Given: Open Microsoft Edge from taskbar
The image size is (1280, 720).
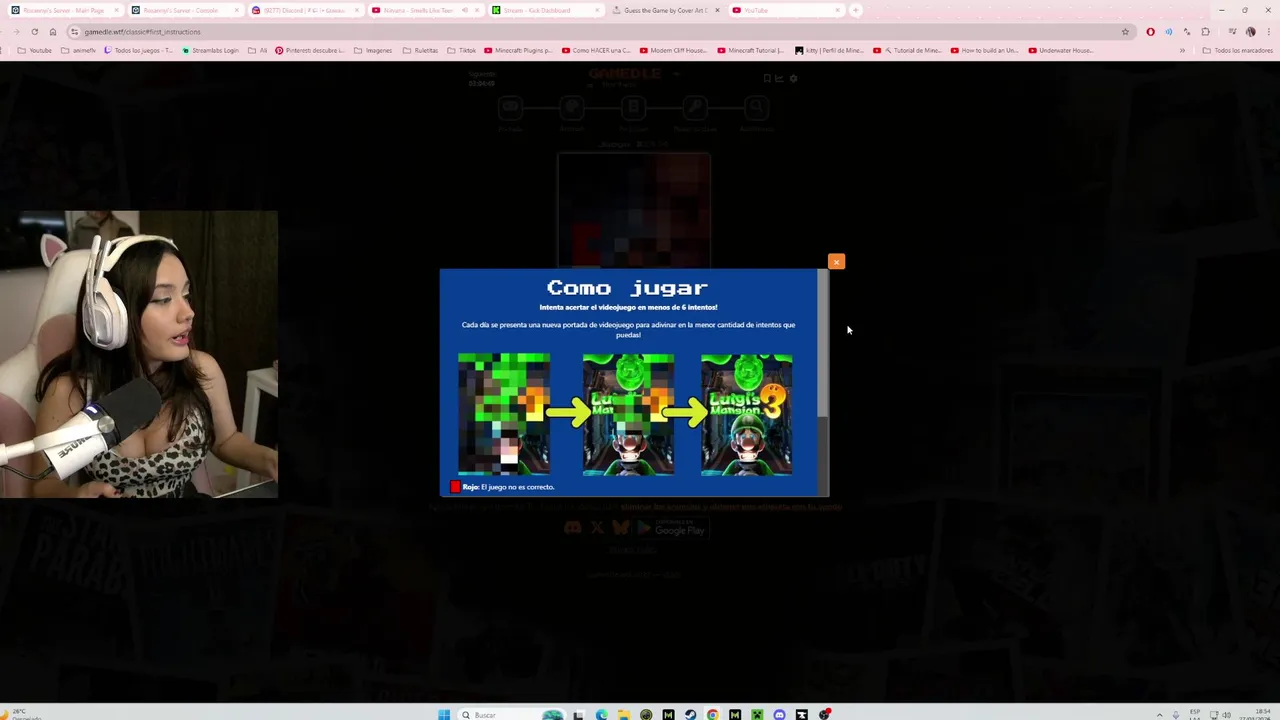Looking at the screenshot, I should pyautogui.click(x=601, y=714).
